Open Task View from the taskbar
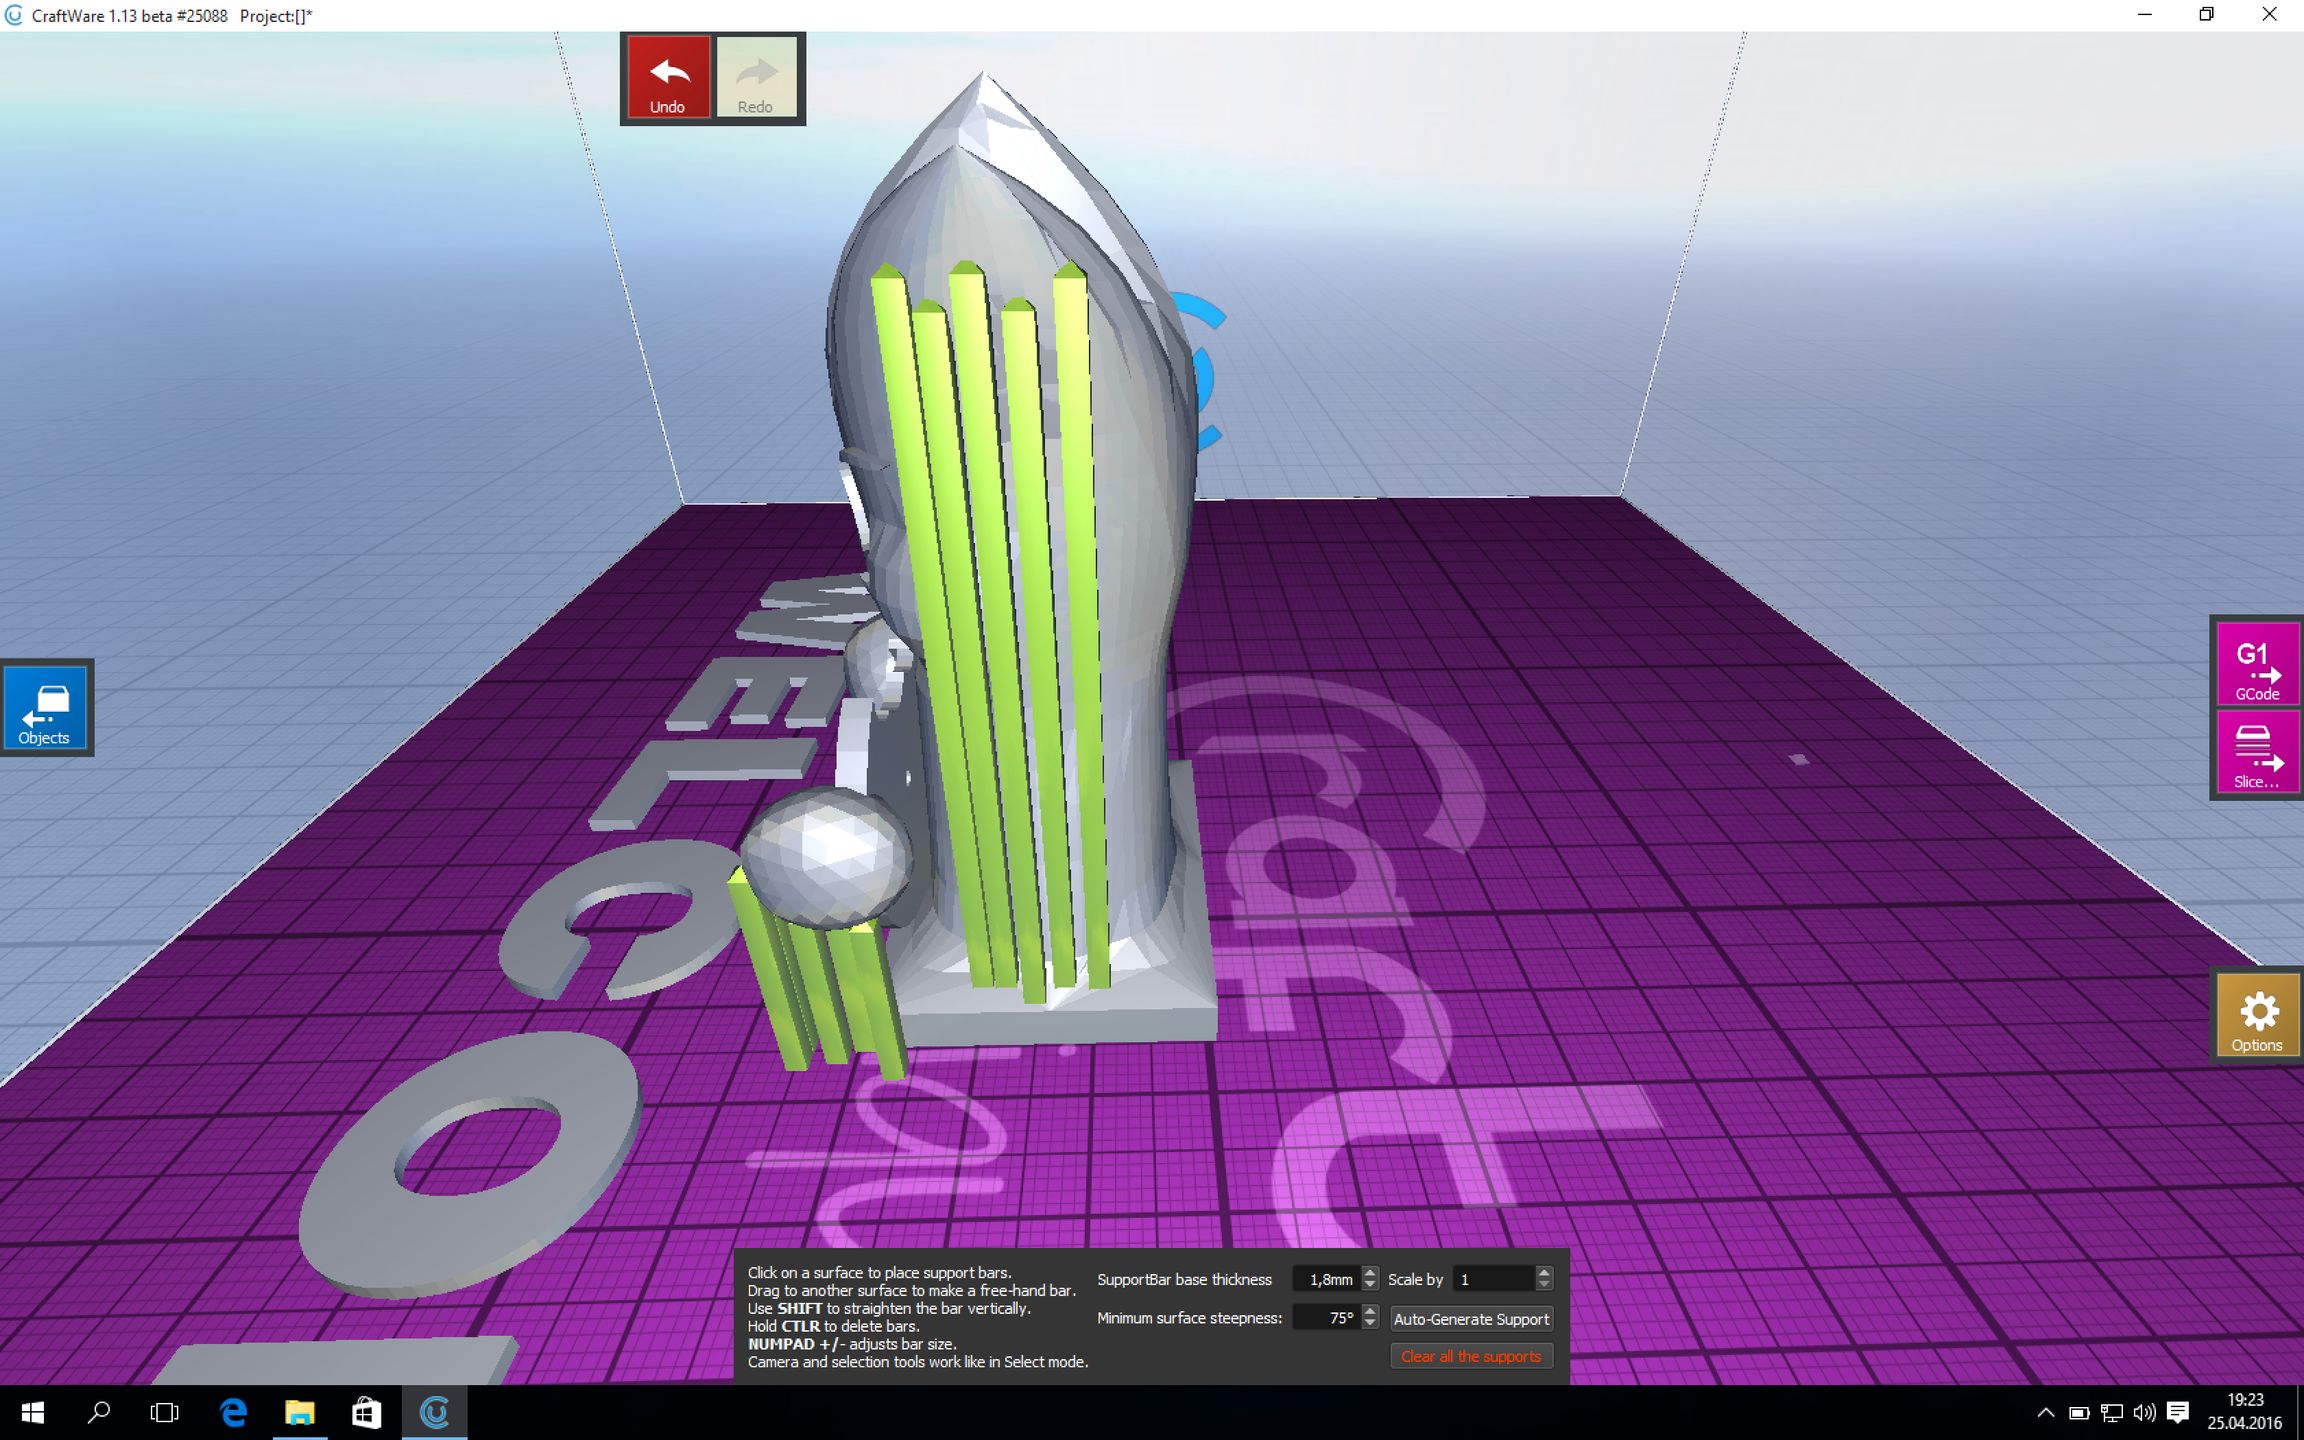2304x1440 pixels. pyautogui.click(x=162, y=1413)
